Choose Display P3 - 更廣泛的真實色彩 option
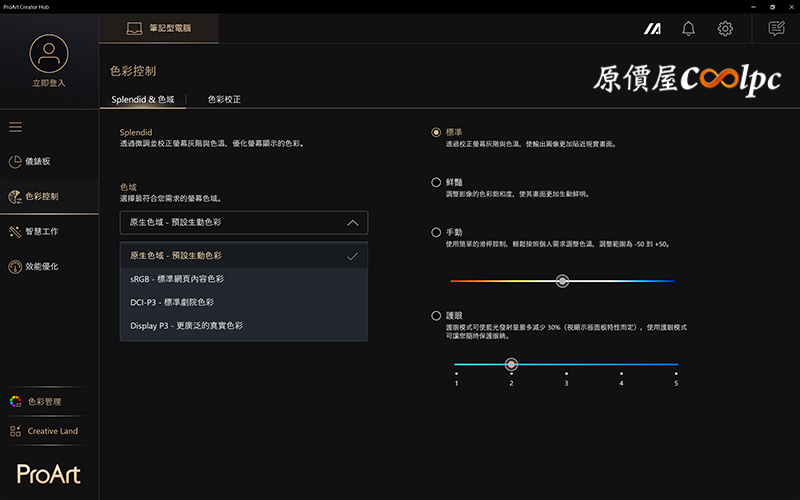This screenshot has width=800, height=500. pyautogui.click(x=244, y=326)
